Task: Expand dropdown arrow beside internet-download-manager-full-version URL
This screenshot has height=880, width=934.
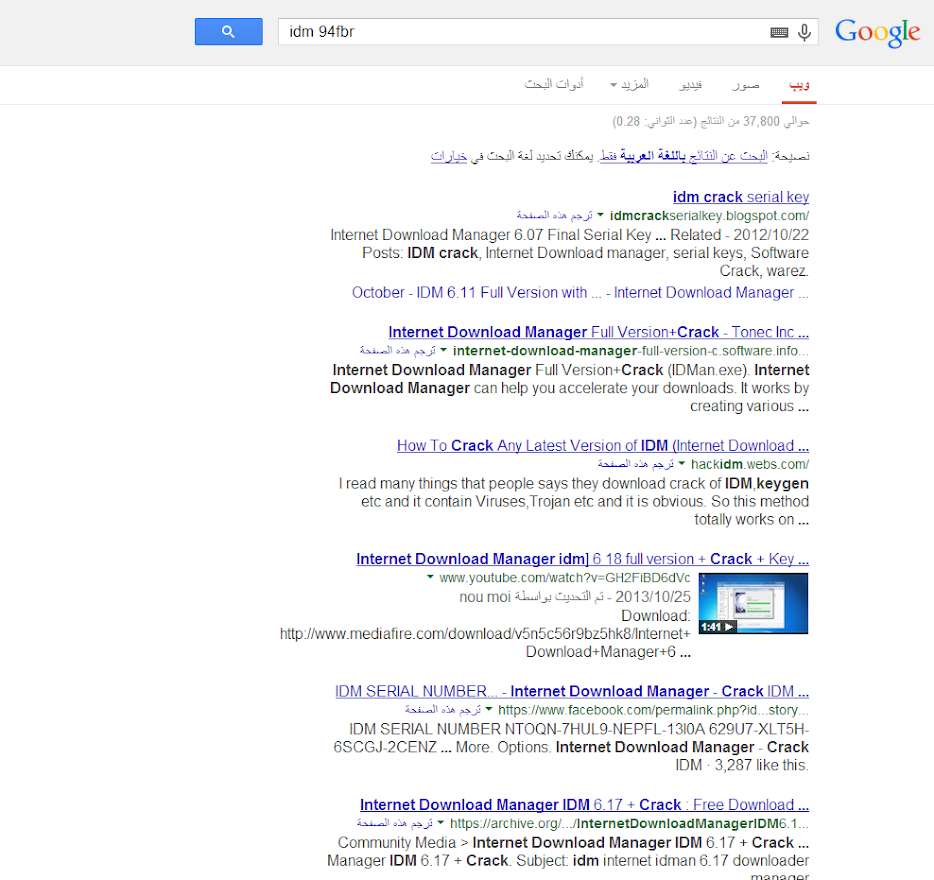Action: pos(443,350)
